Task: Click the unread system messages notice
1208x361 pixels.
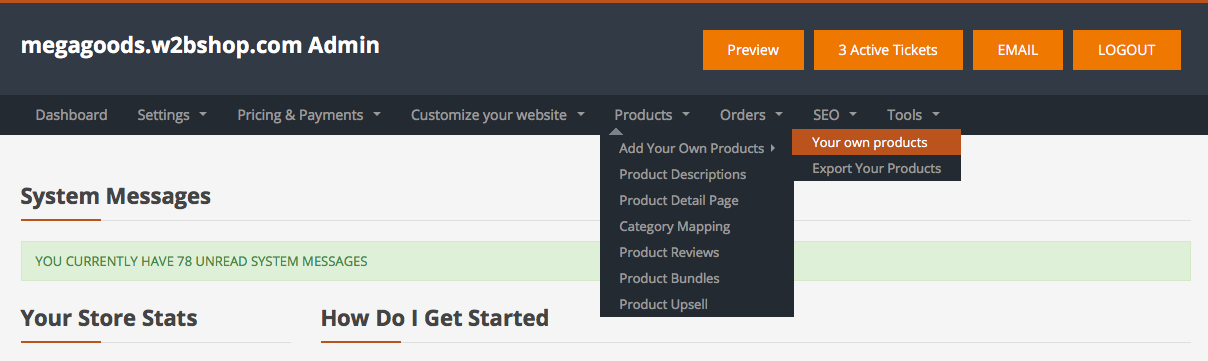Action: (x=606, y=261)
